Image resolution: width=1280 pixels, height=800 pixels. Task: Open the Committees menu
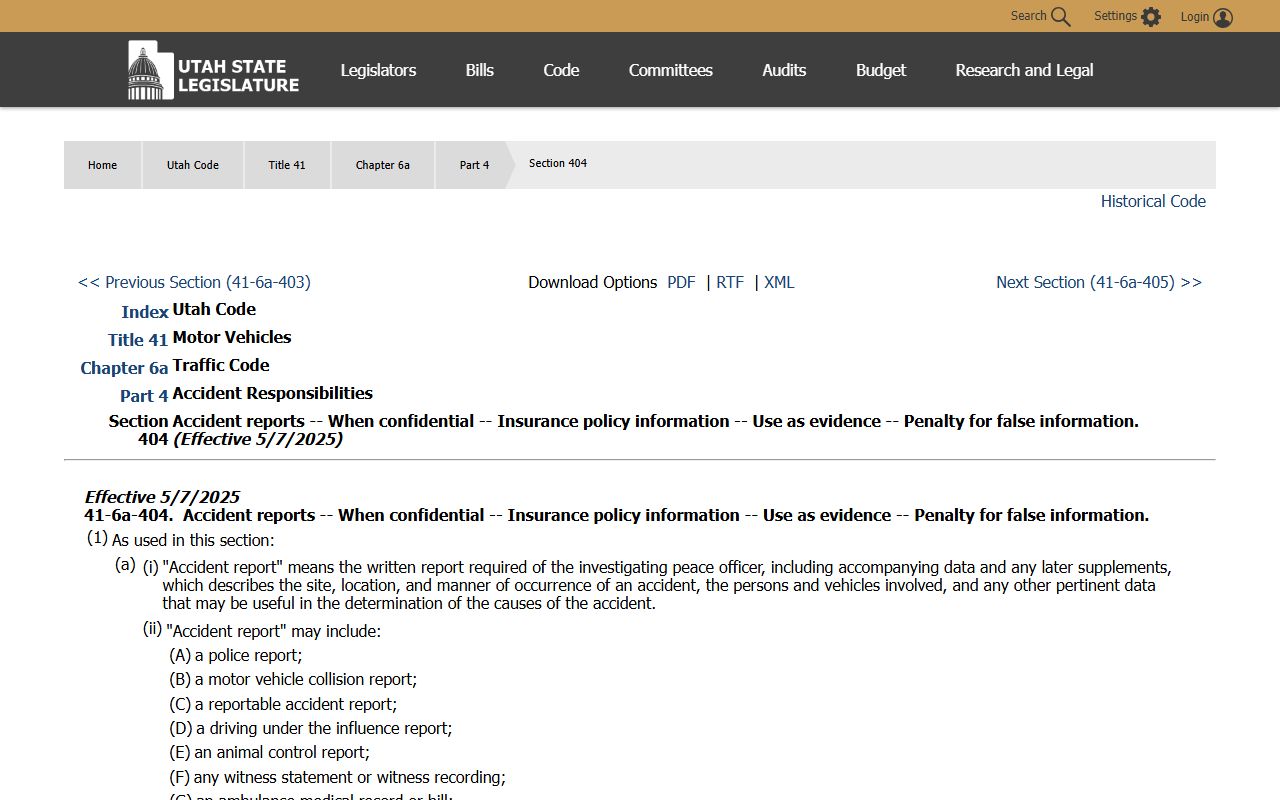[x=671, y=70]
